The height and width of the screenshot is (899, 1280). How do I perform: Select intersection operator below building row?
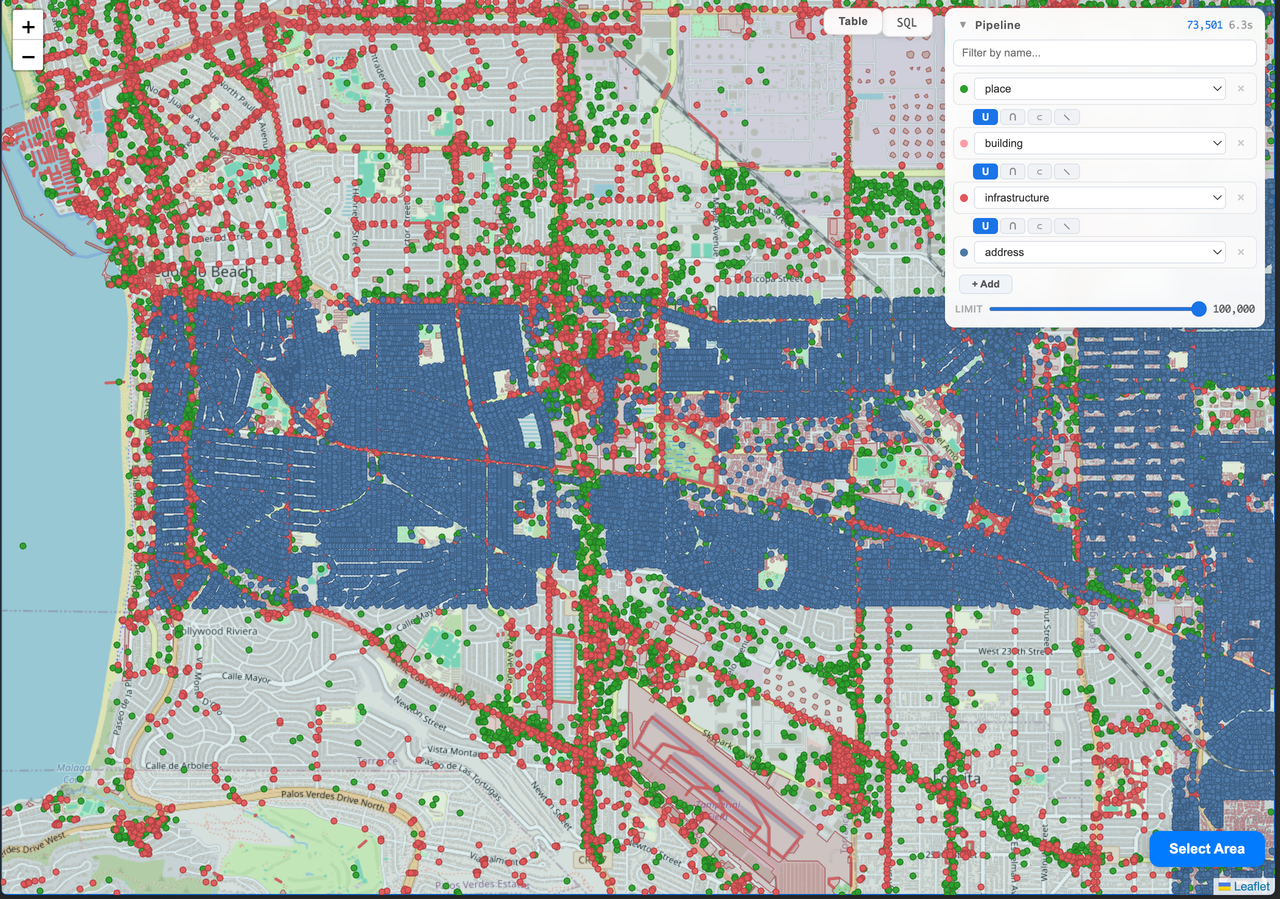[1012, 171]
